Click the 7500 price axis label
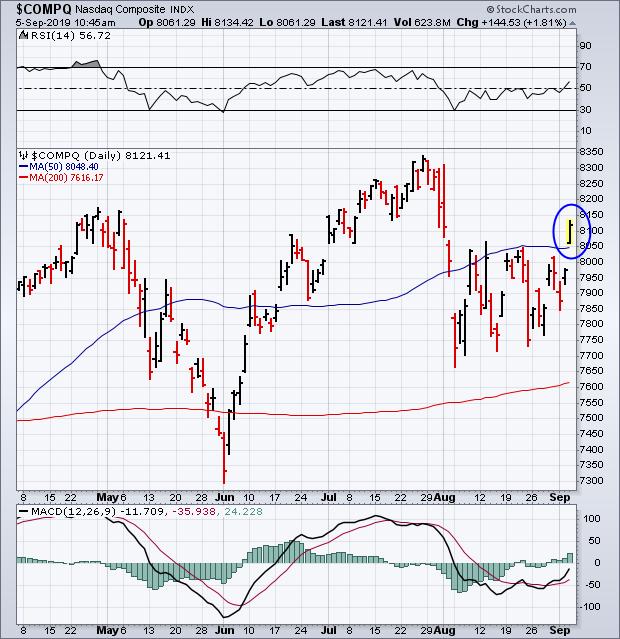620x639 pixels. pos(591,418)
